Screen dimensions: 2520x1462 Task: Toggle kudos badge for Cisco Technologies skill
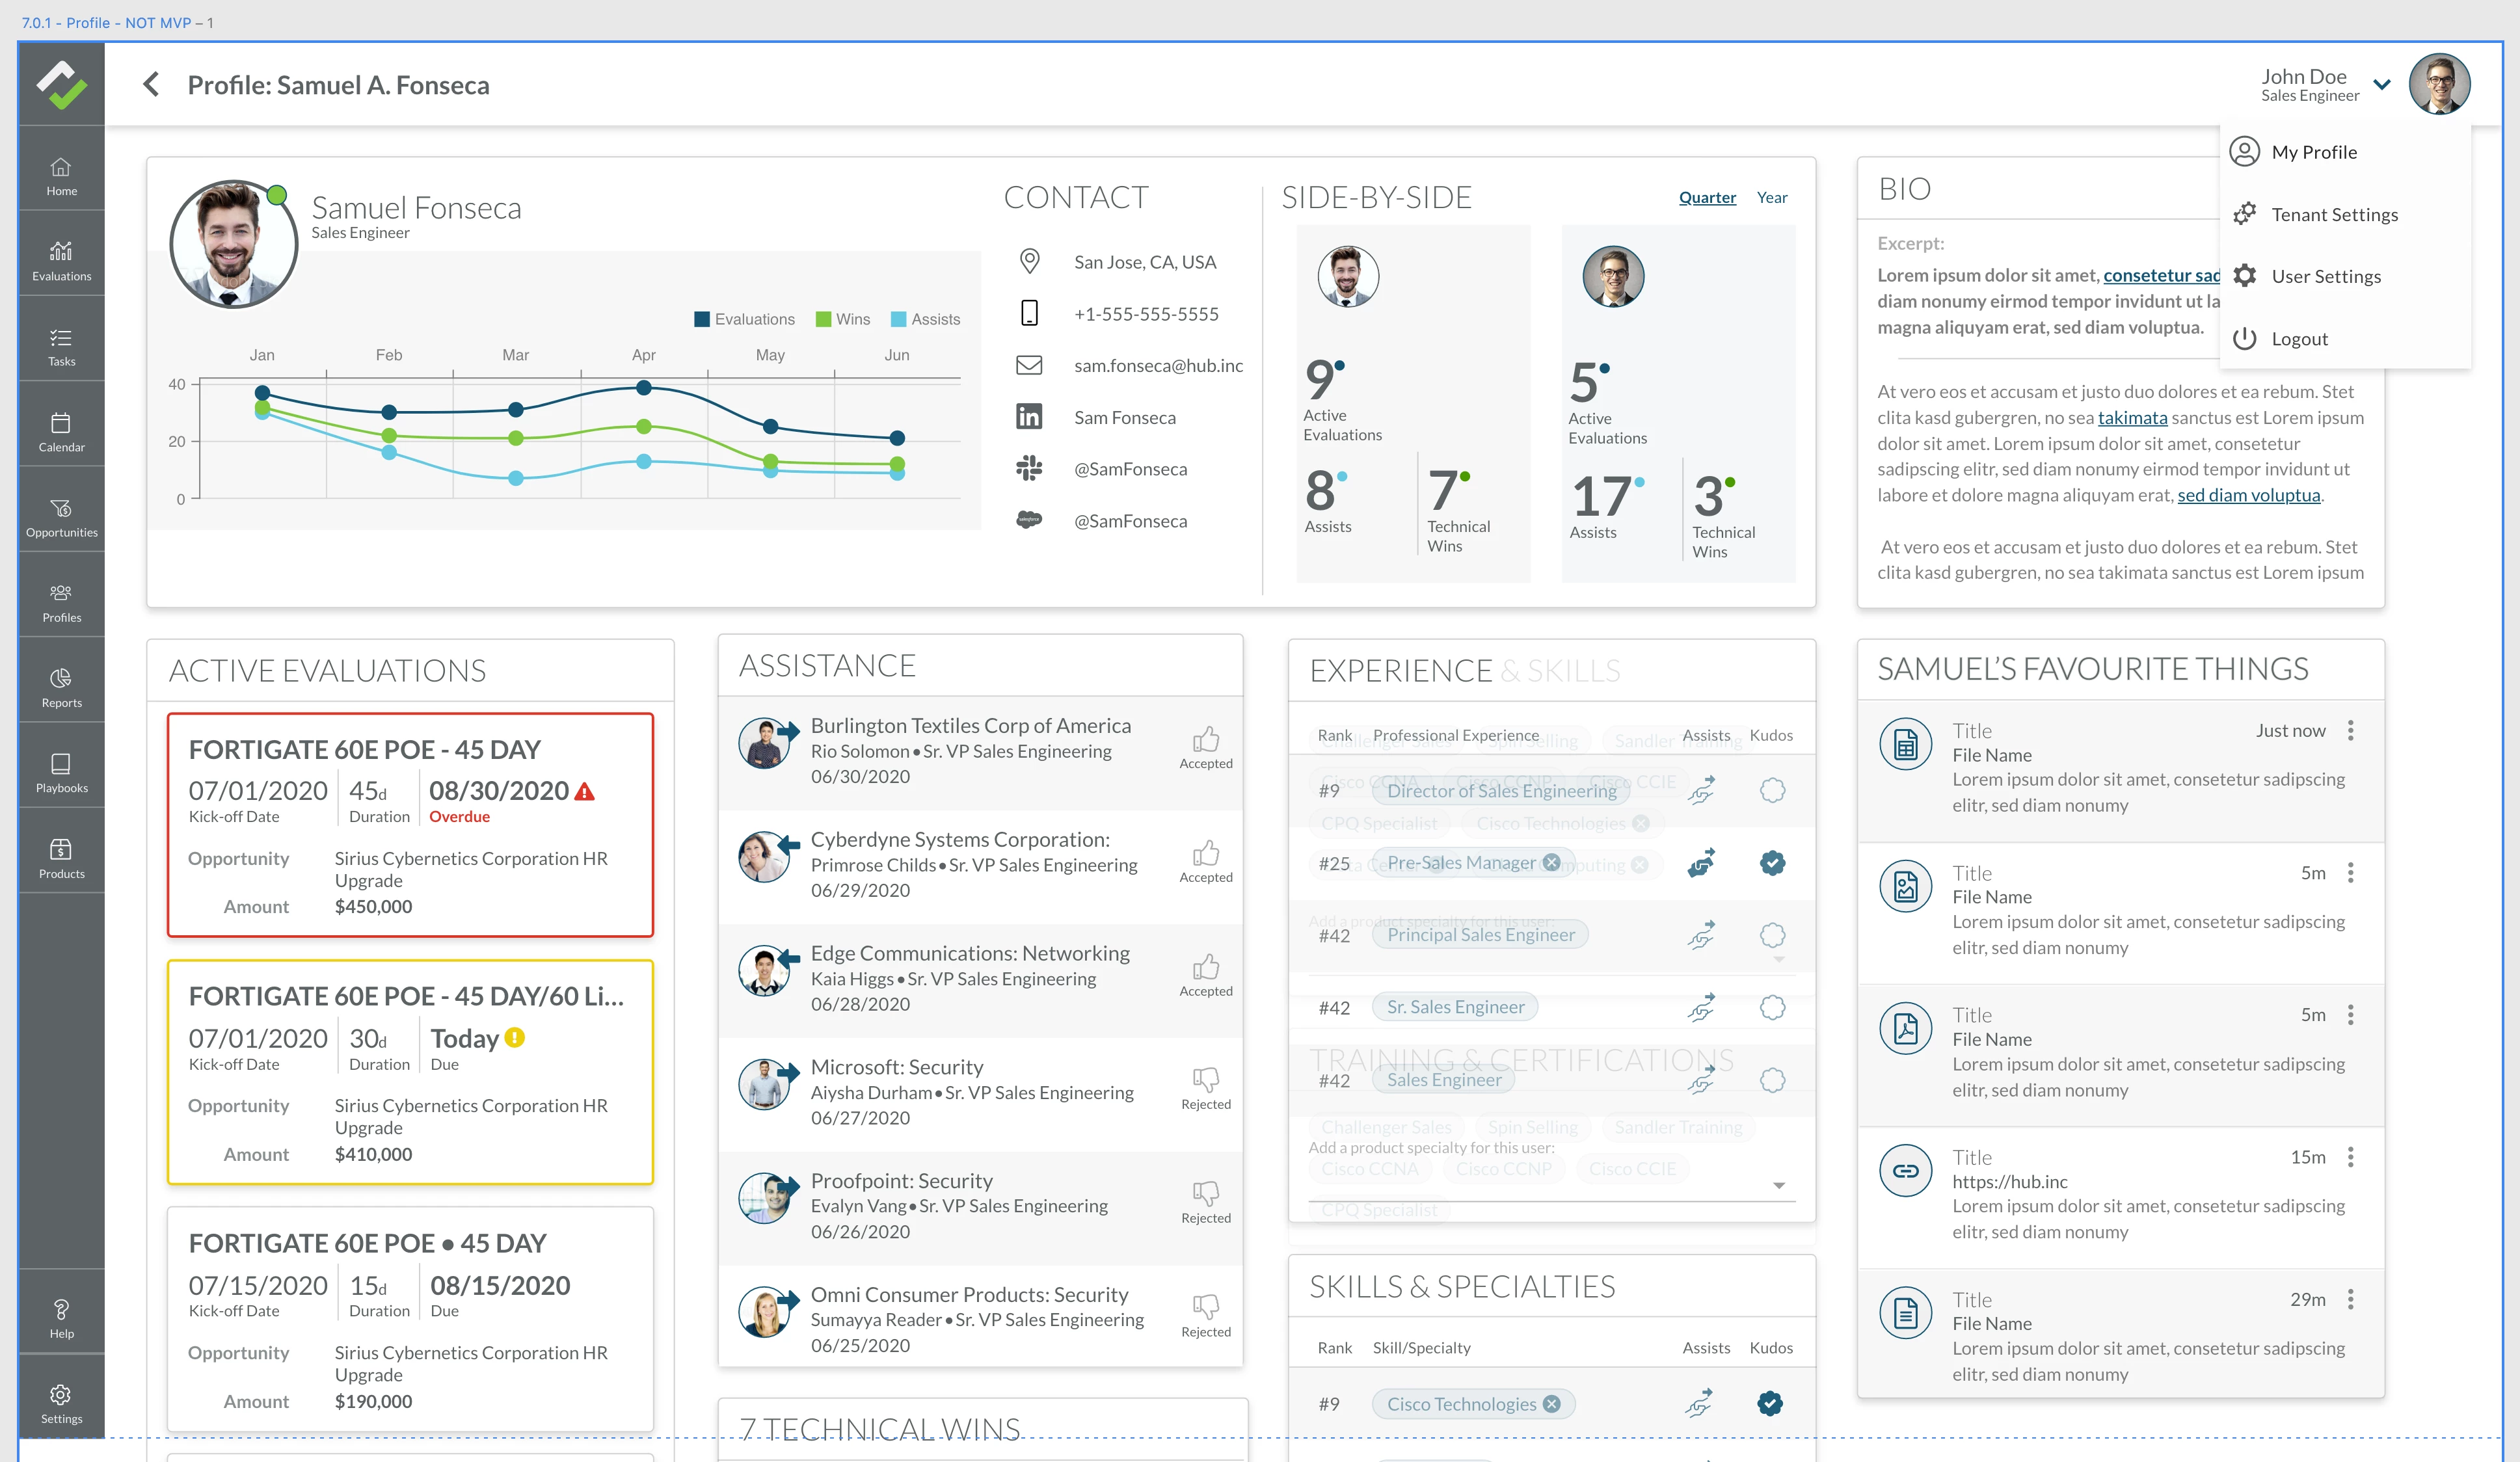(1769, 1404)
